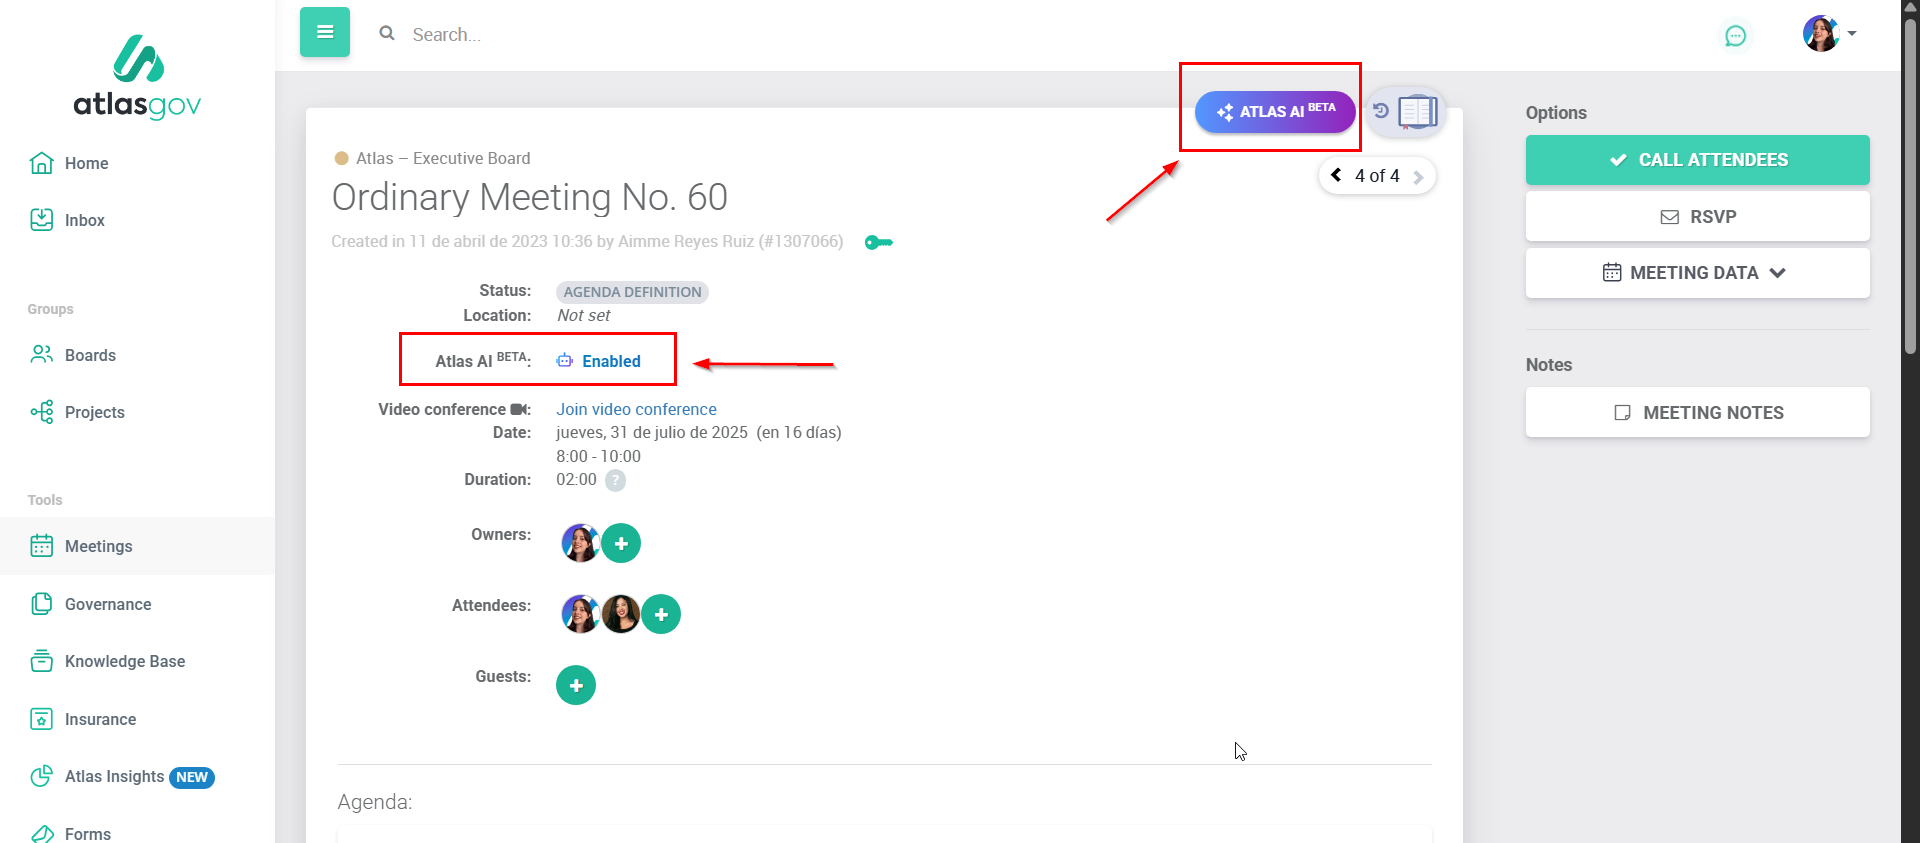
Task: Show the duration help tooltip icon
Action: [616, 480]
